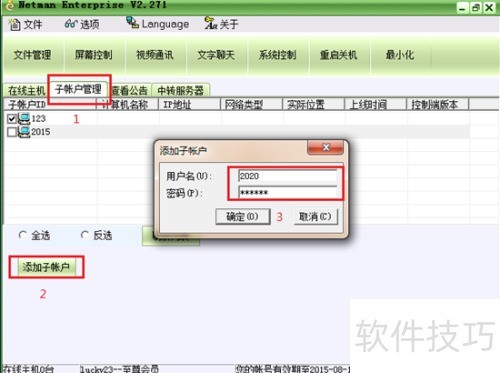Click the 文件 menu icon

[x=15, y=24]
